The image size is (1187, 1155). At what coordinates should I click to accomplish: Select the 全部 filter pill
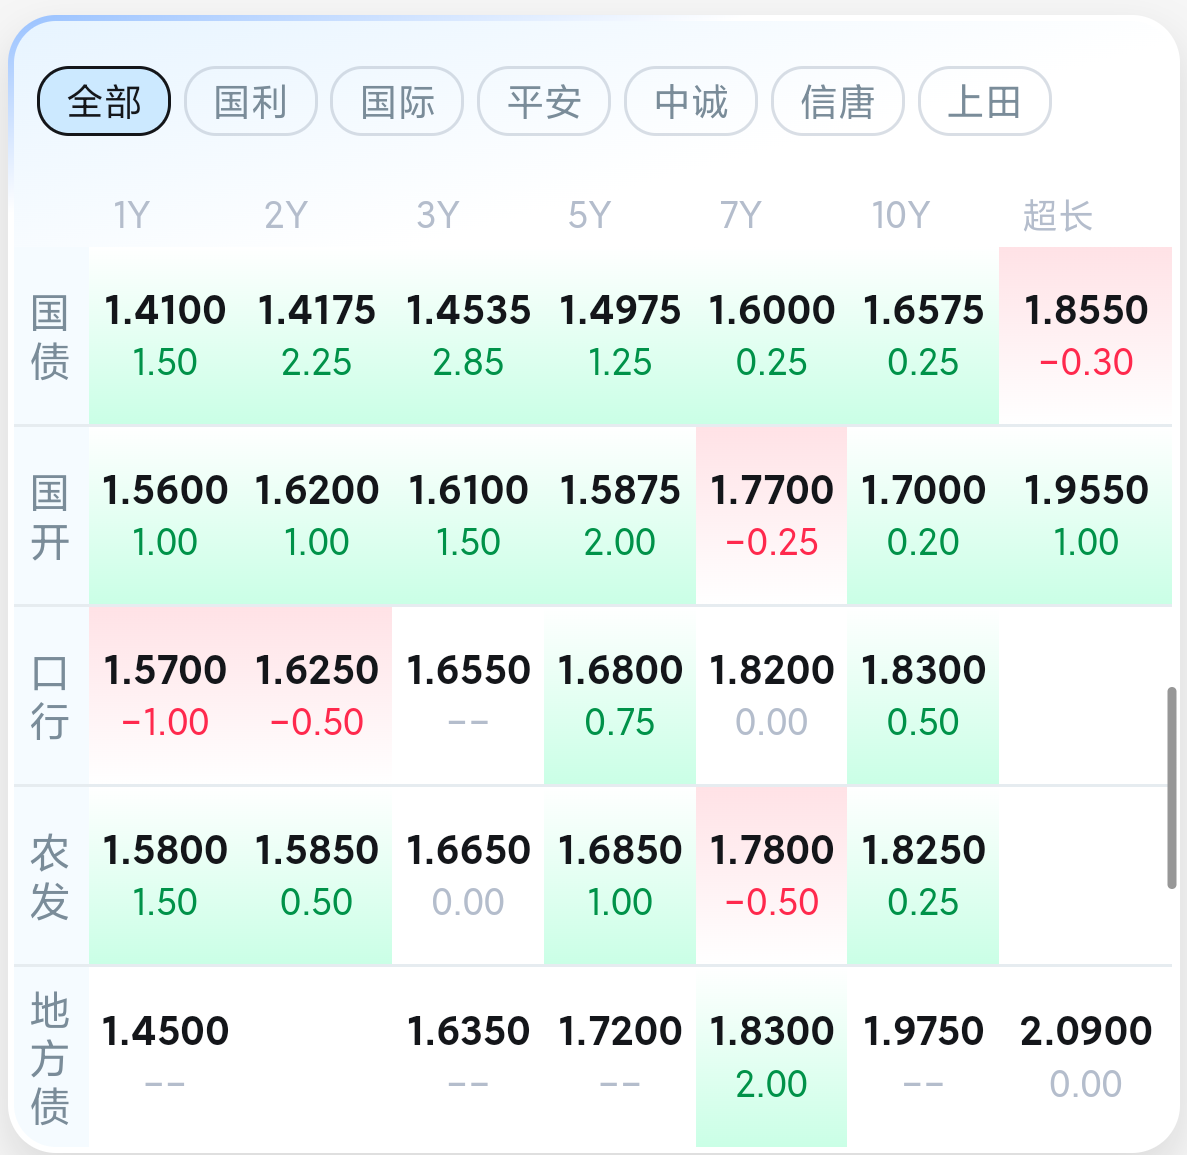point(103,101)
